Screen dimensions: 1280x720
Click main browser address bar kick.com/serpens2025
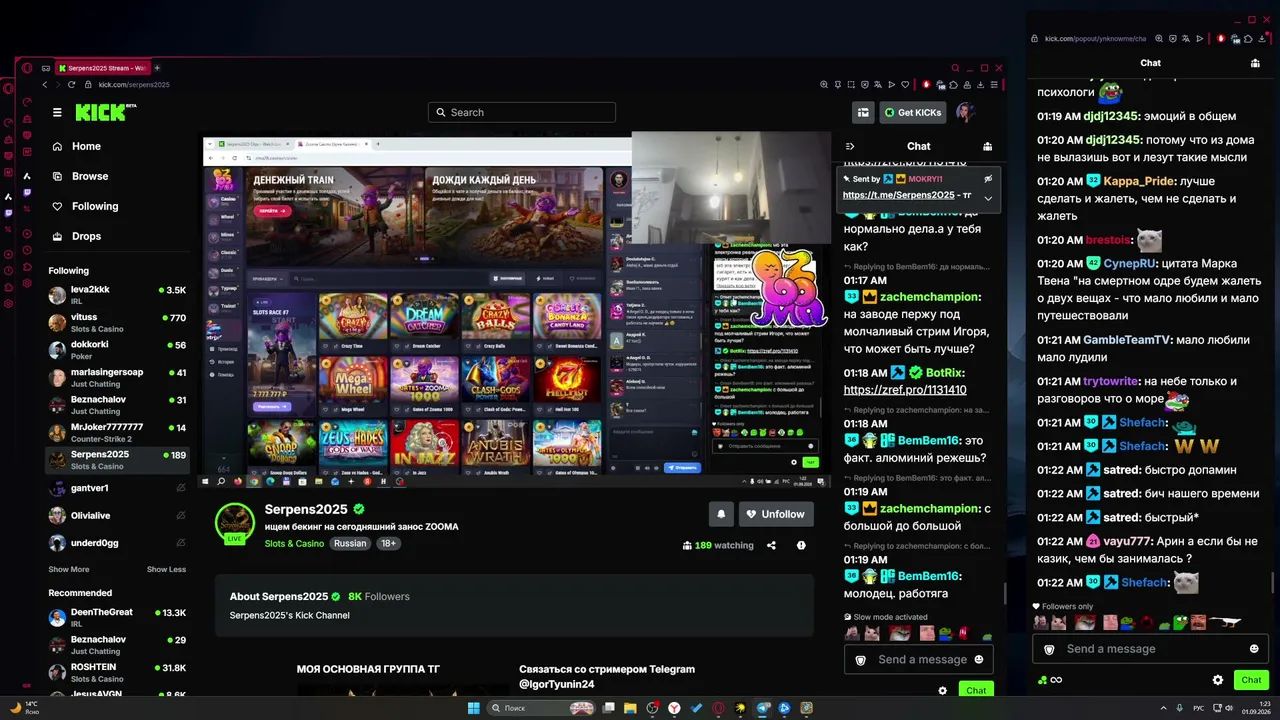[x=134, y=85]
